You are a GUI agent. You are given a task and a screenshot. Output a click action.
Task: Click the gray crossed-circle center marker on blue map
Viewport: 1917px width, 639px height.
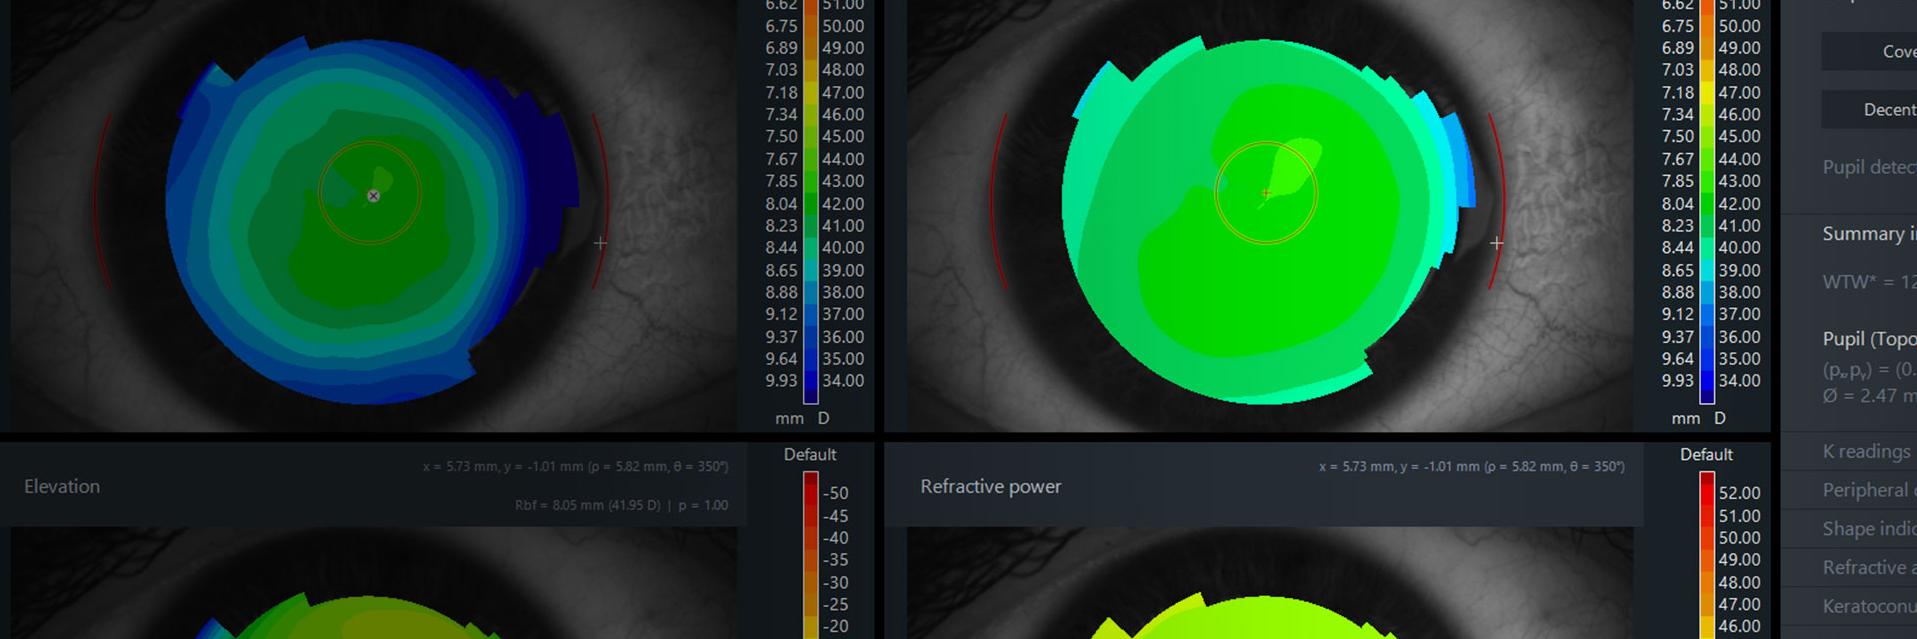coord(373,196)
